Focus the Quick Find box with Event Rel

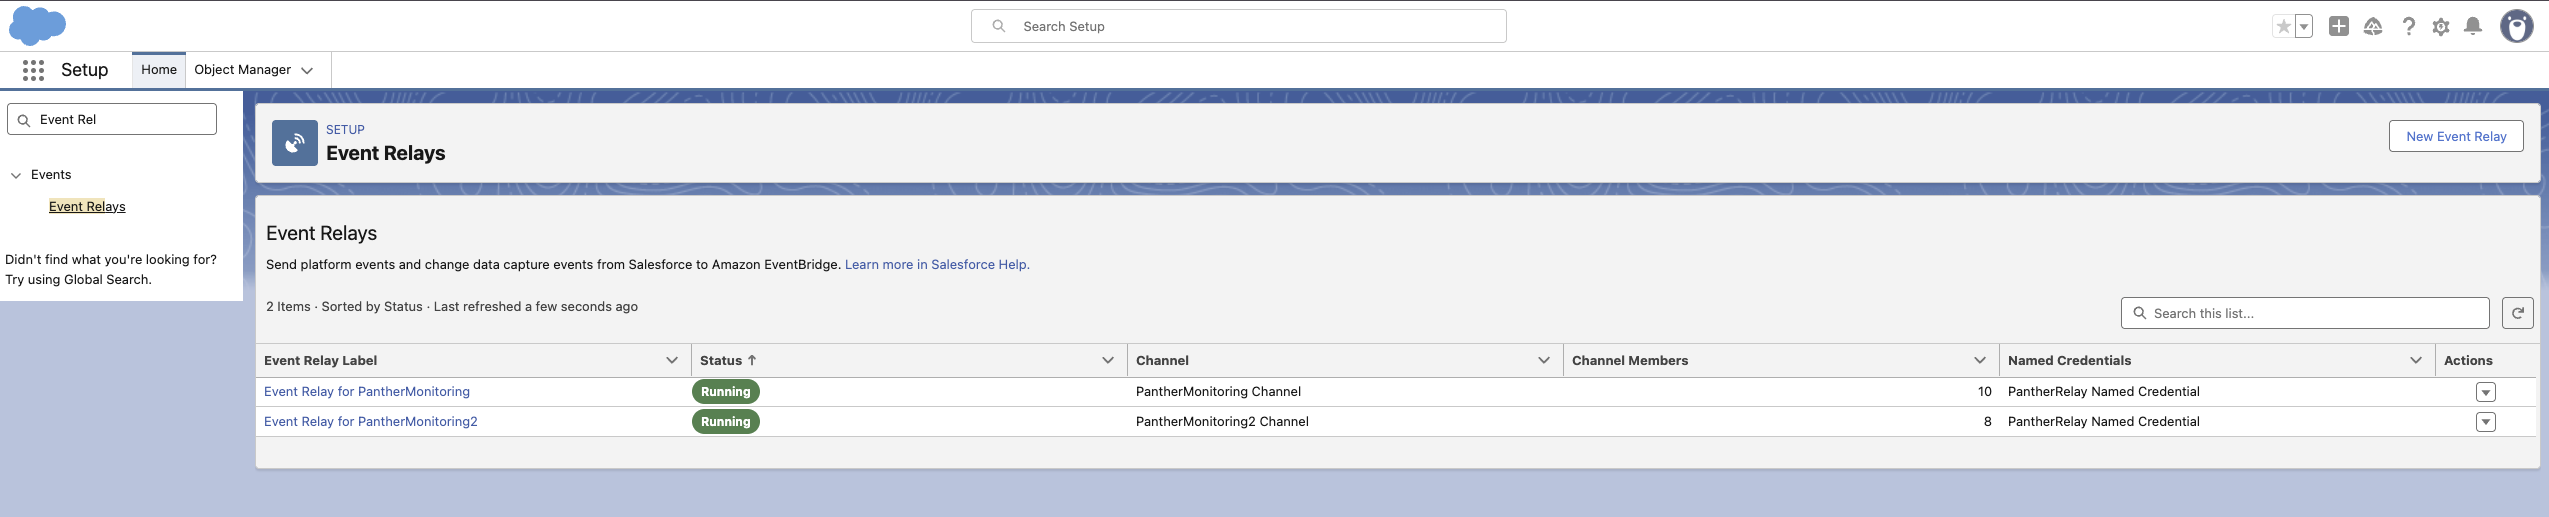pos(112,119)
